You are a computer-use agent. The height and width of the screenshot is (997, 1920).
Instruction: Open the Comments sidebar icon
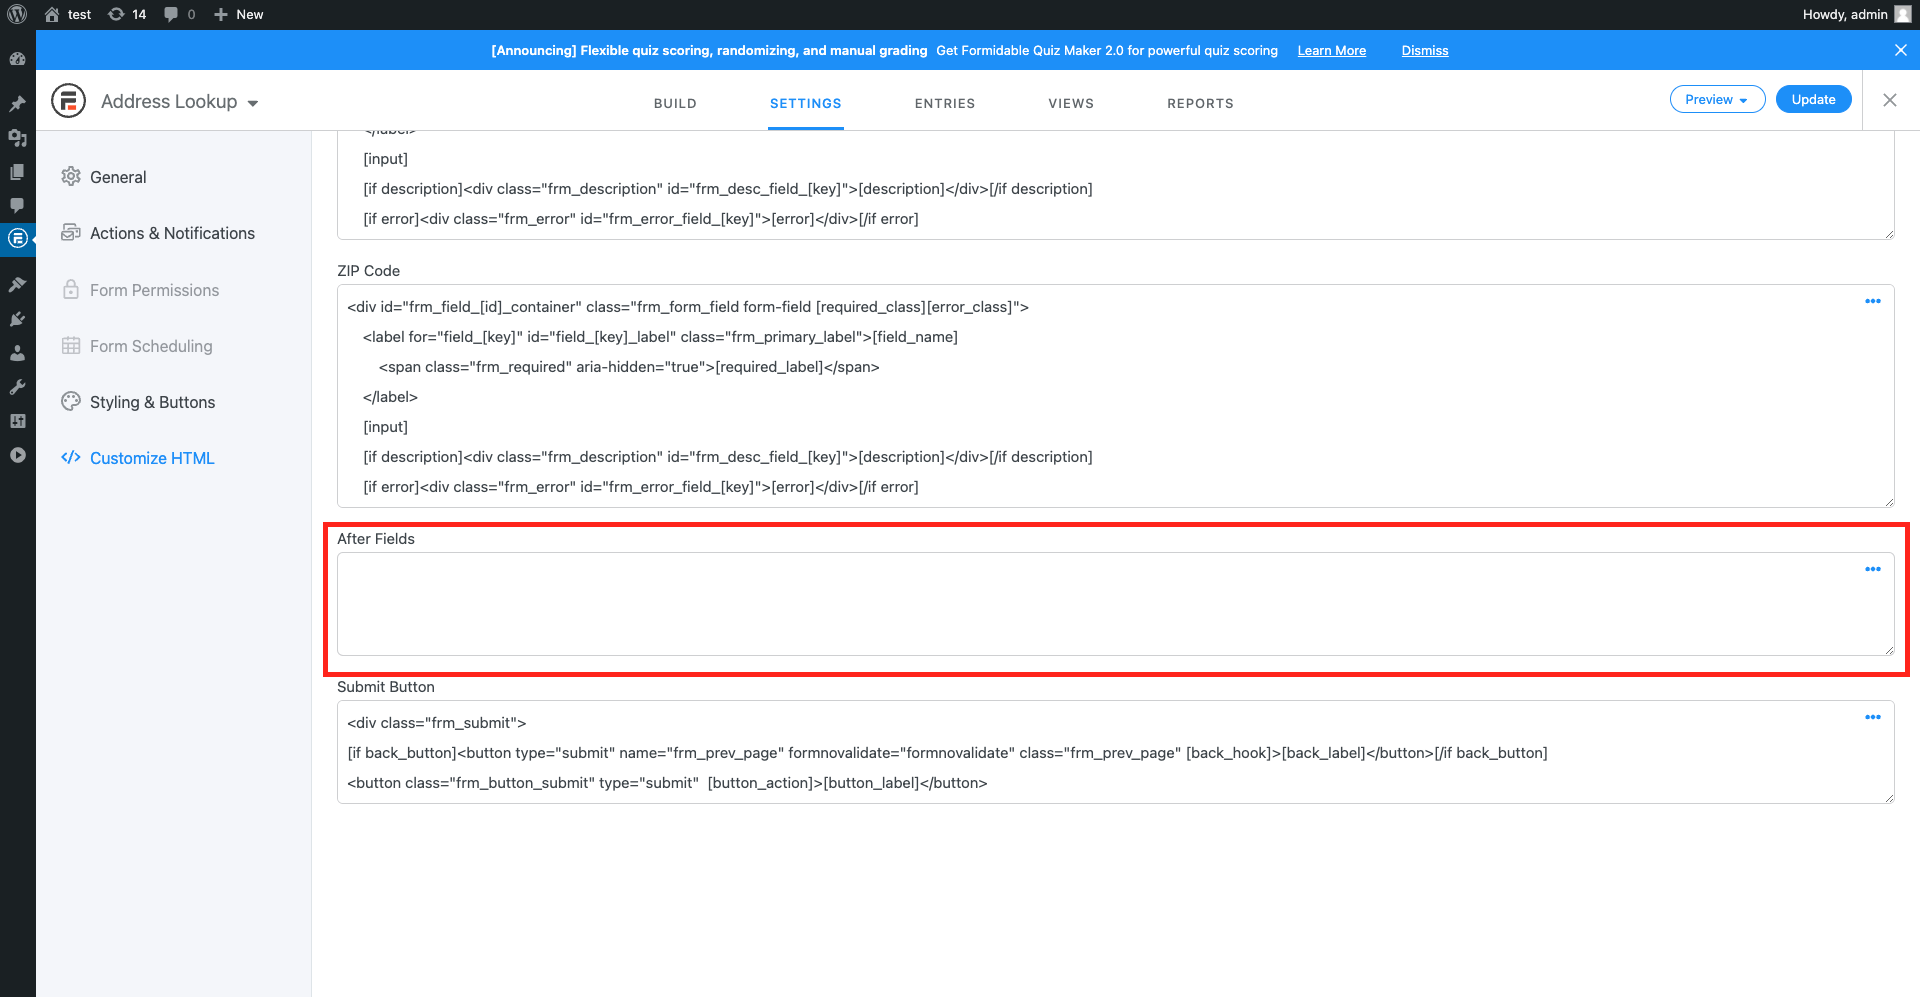click(17, 205)
